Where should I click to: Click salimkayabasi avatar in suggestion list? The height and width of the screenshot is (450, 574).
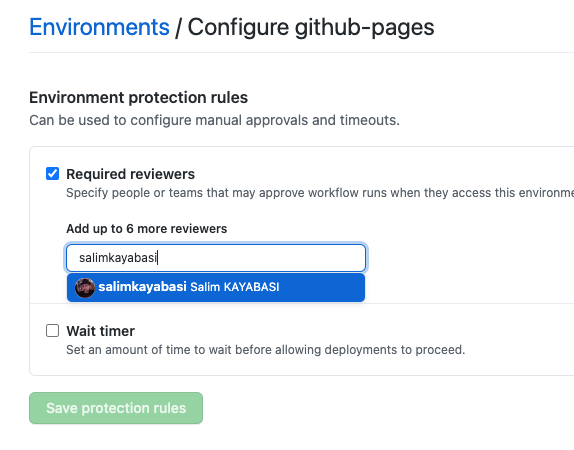pyautogui.click(x=85, y=287)
